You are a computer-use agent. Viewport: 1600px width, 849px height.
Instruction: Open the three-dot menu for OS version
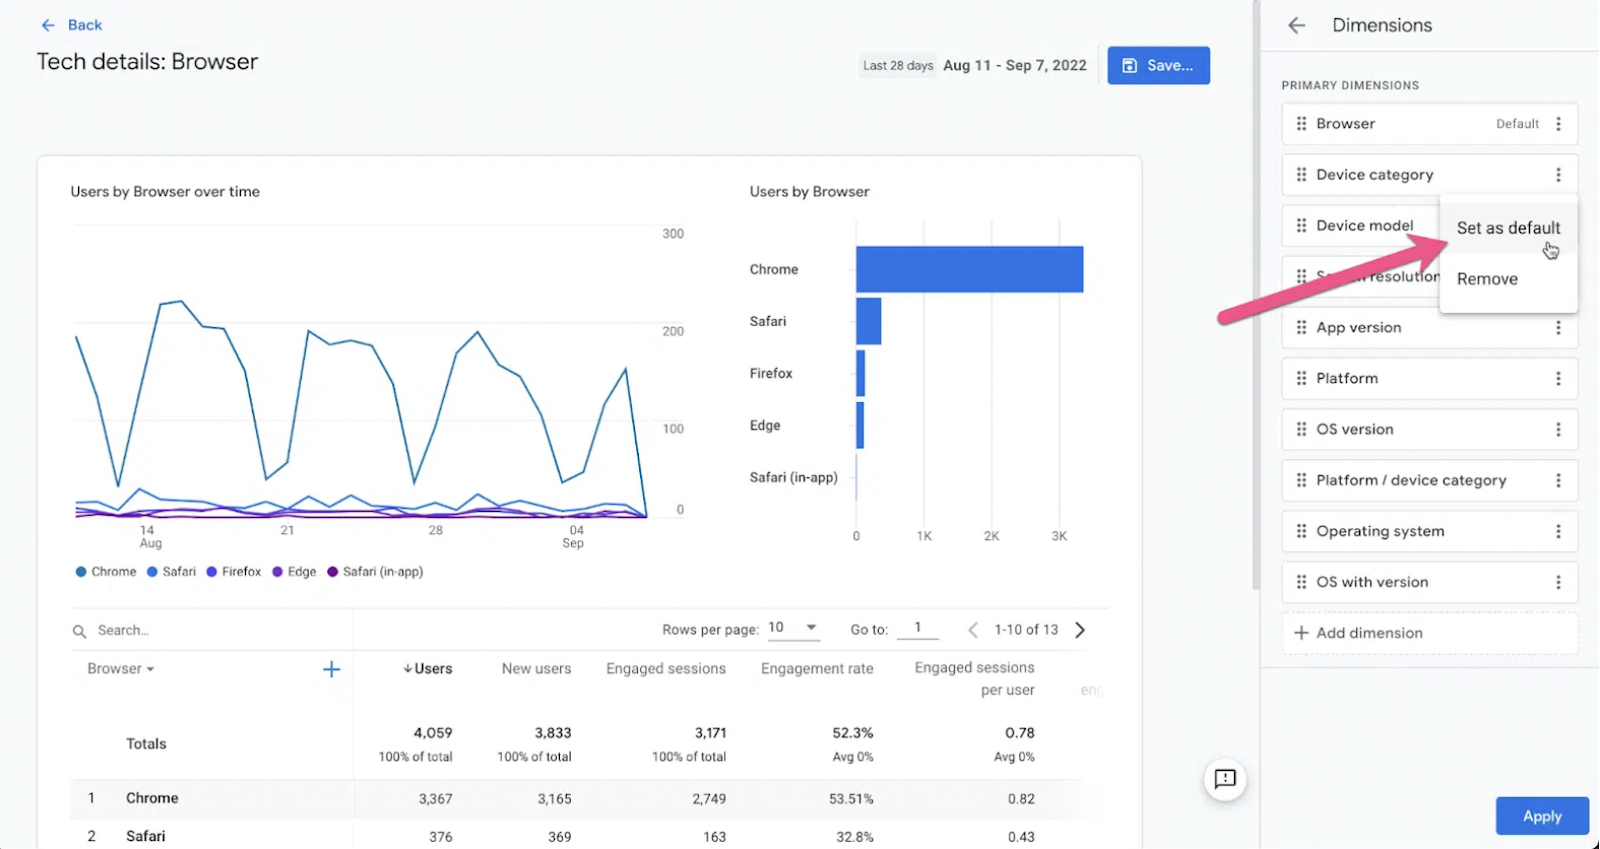coord(1558,430)
